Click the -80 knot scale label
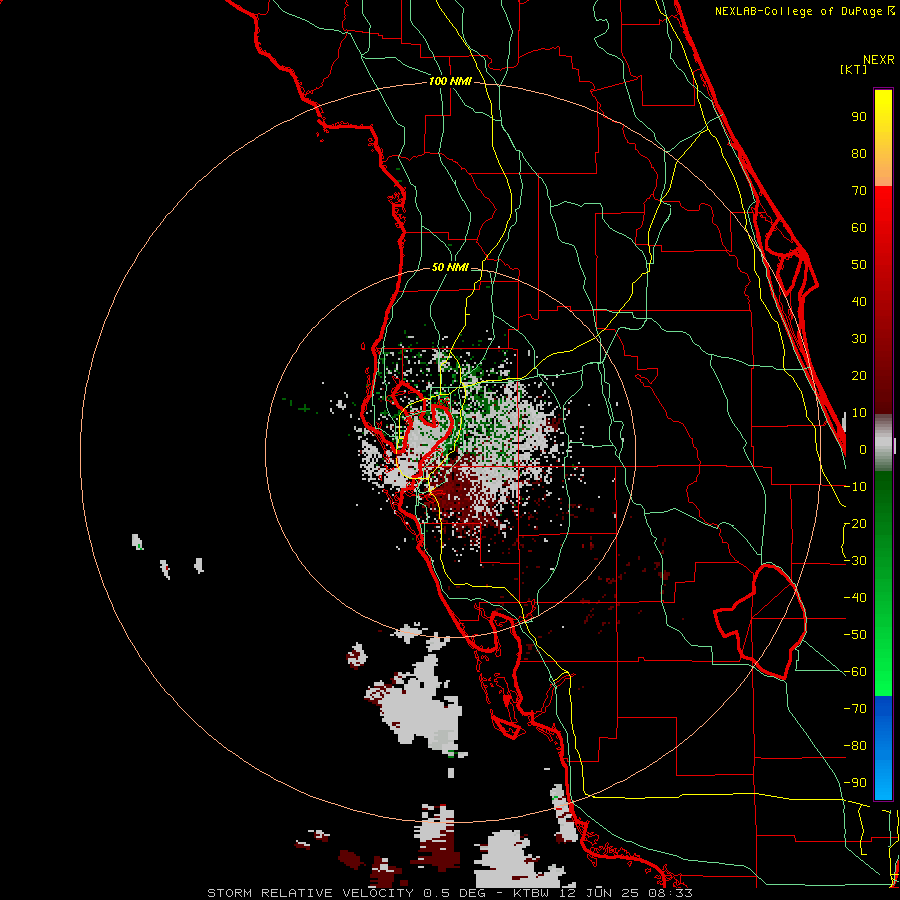The height and width of the screenshot is (900, 900). (x=855, y=746)
